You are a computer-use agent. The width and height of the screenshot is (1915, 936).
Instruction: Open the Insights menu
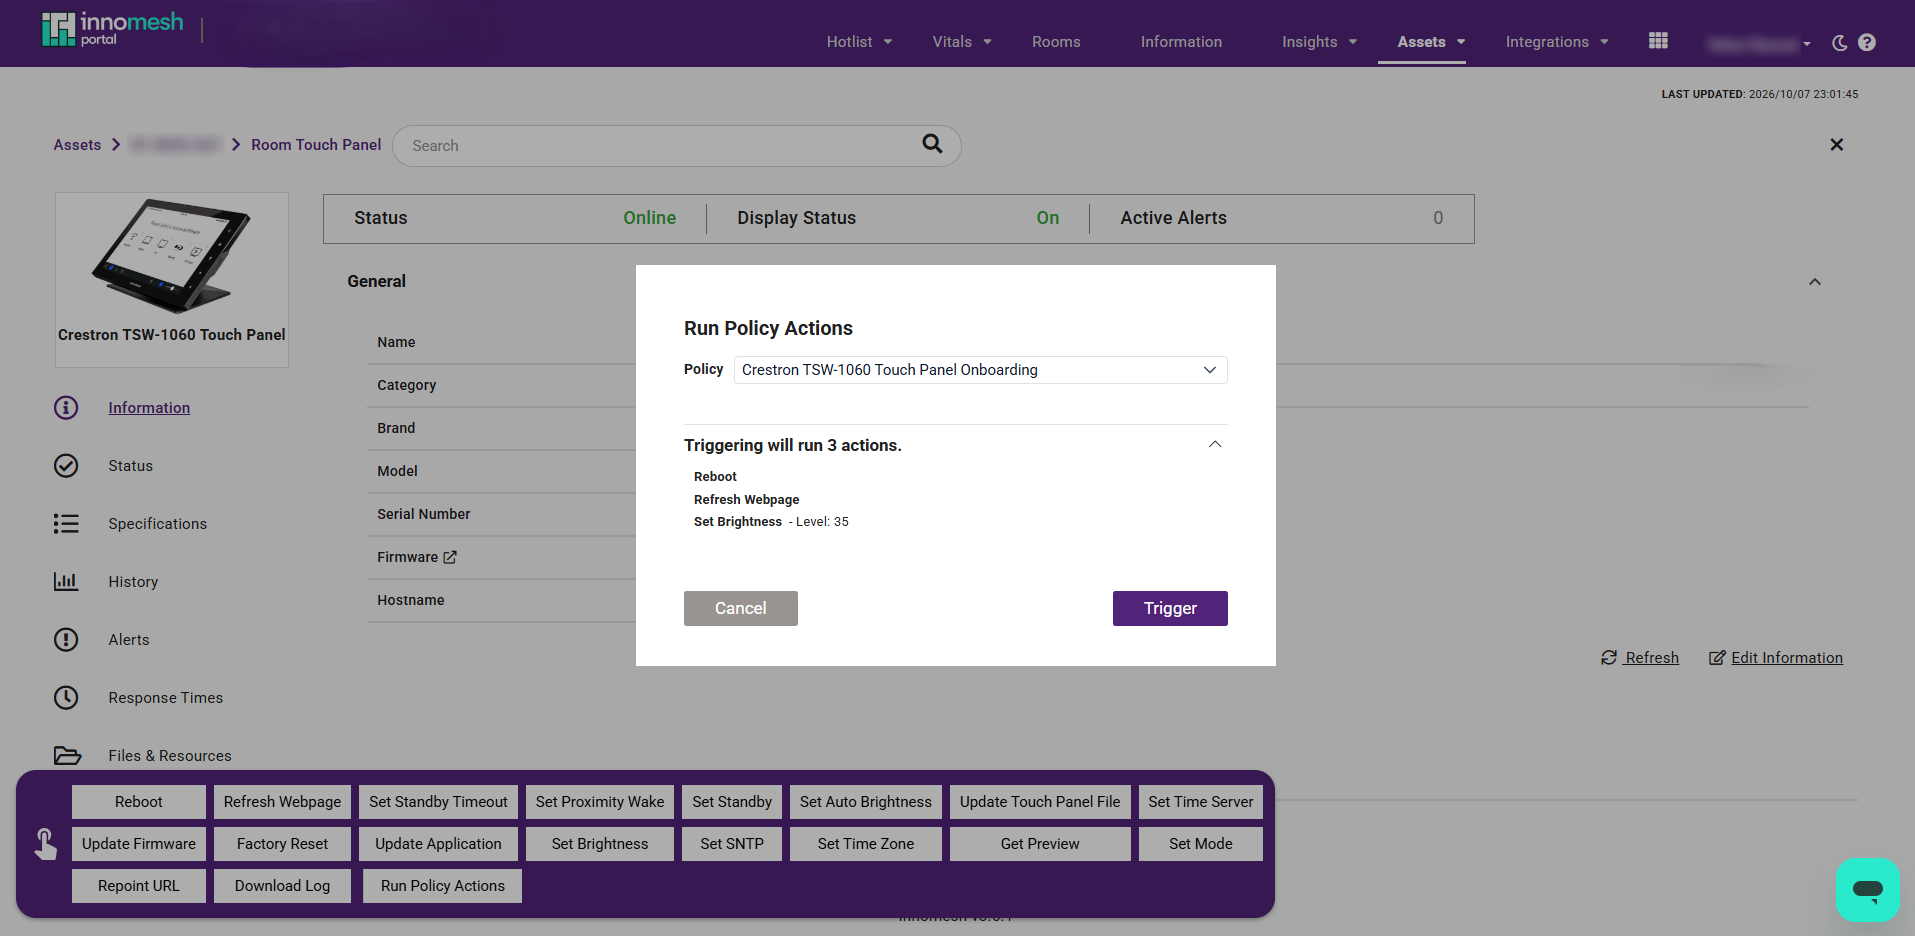point(1319,42)
